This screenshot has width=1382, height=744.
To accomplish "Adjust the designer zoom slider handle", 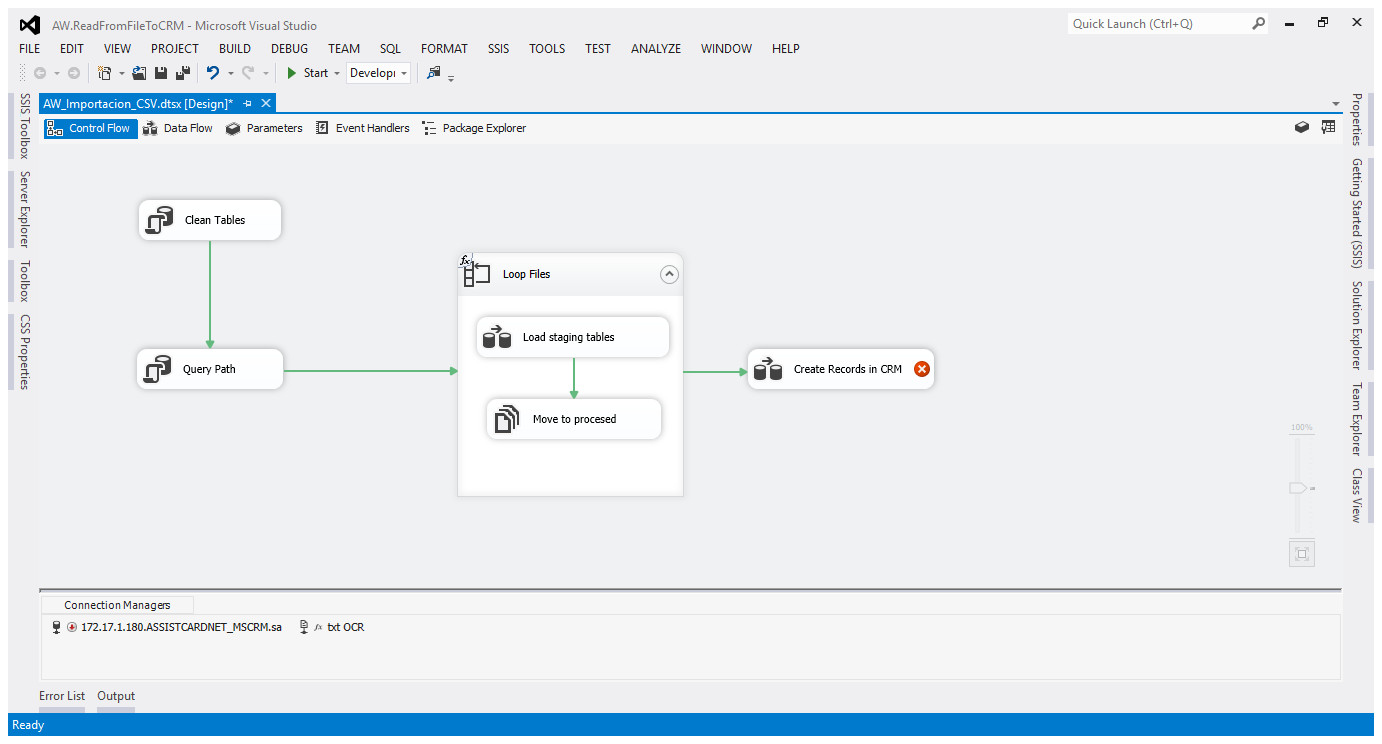I will [x=1299, y=487].
